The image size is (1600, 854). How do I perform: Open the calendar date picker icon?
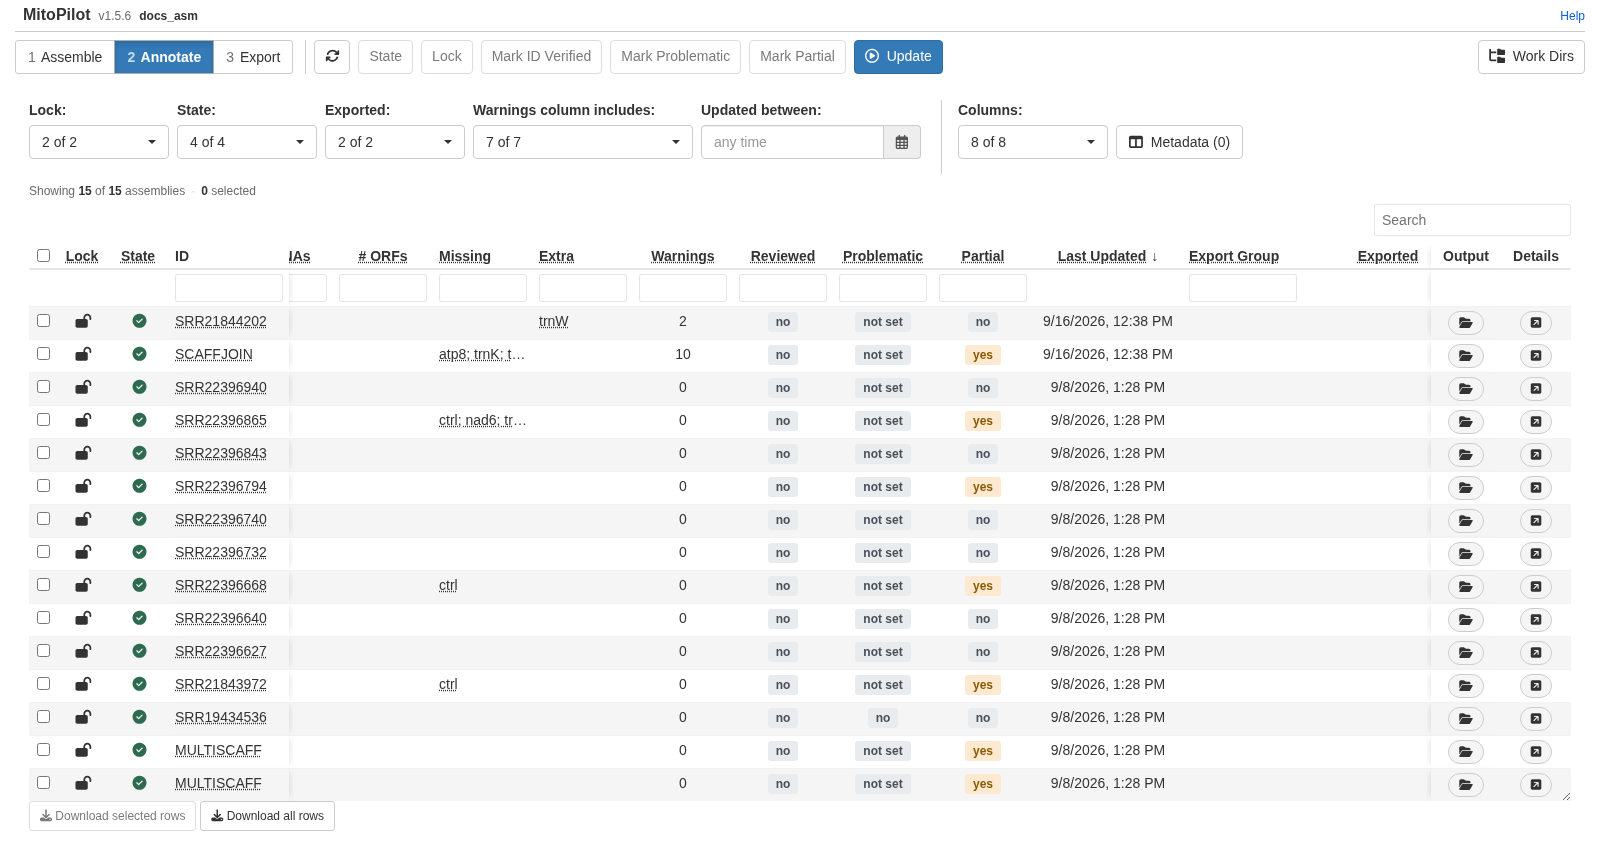click(902, 142)
